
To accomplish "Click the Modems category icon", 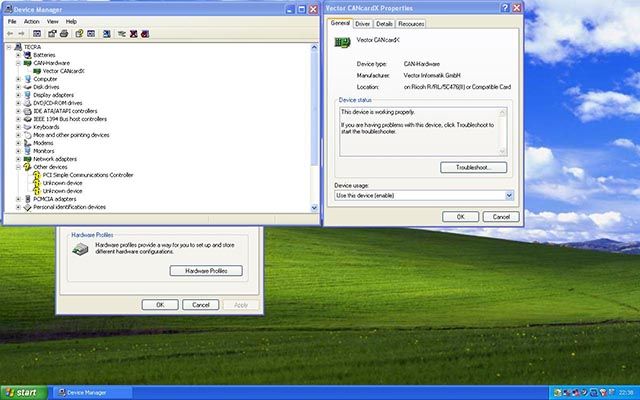I will 27,143.
